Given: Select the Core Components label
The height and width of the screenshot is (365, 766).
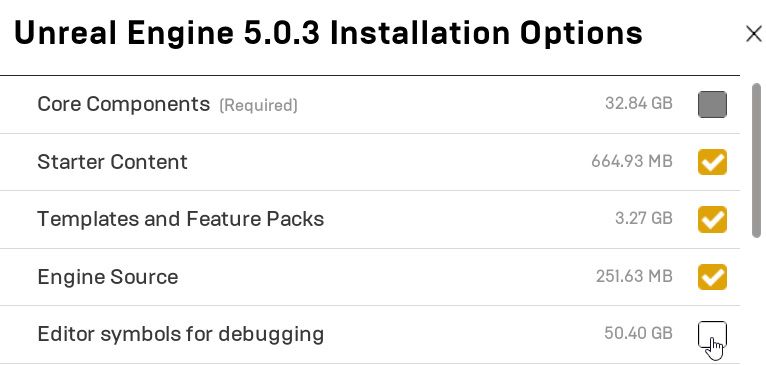Looking at the screenshot, I should click(x=124, y=104).
